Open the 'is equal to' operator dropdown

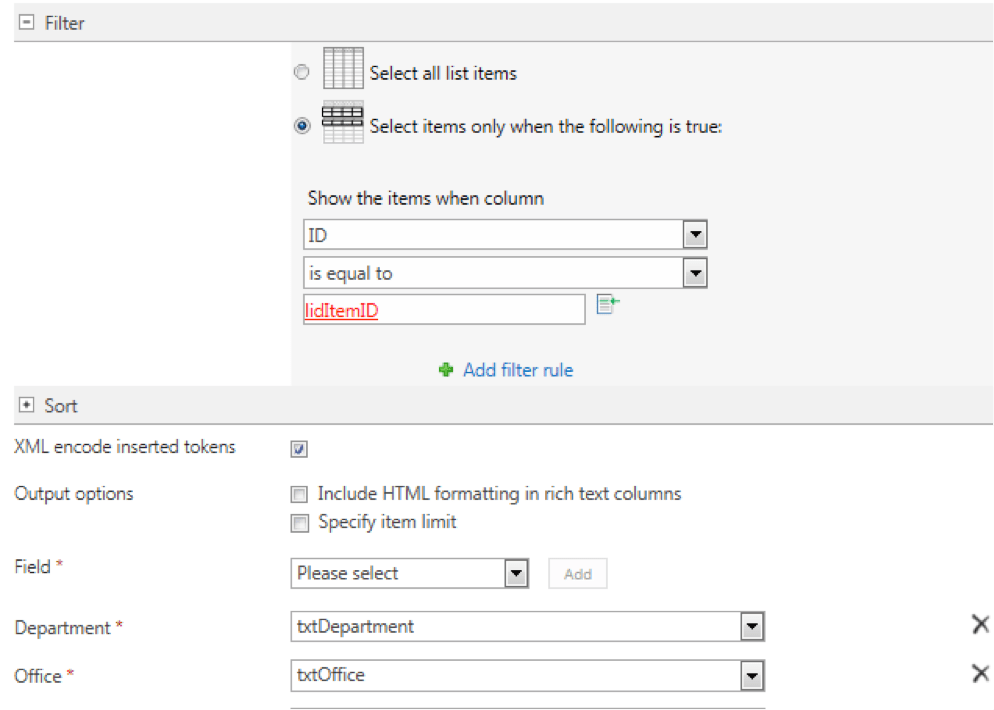click(694, 273)
